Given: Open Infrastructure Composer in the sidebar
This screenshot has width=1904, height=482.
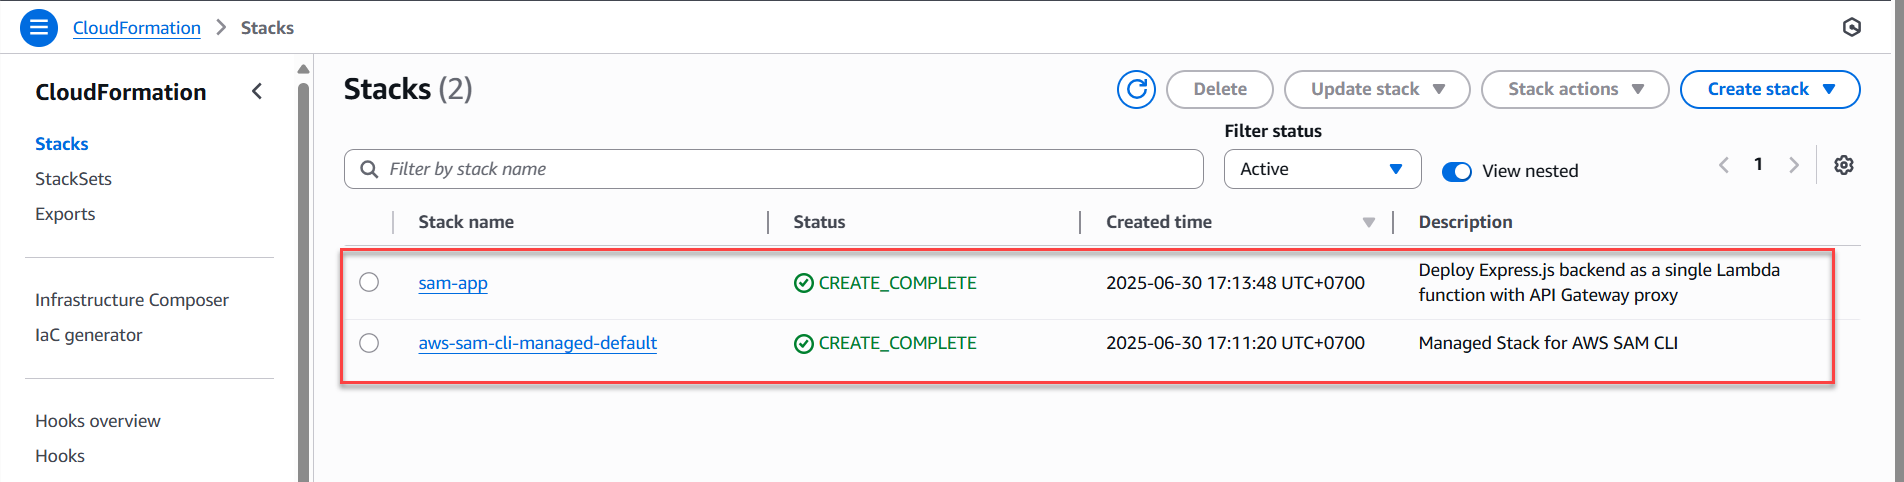Looking at the screenshot, I should (132, 300).
